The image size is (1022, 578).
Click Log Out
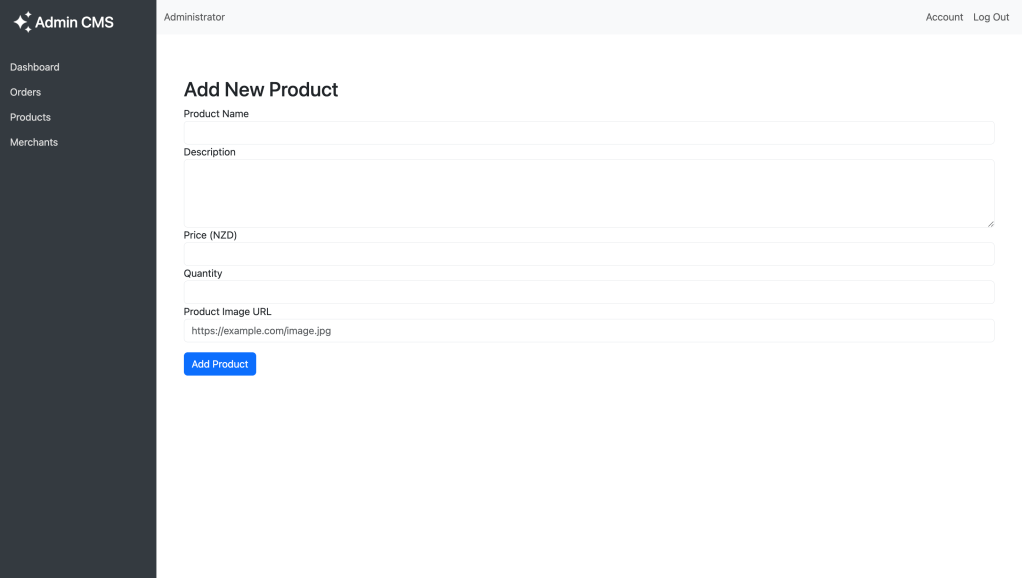[991, 17]
